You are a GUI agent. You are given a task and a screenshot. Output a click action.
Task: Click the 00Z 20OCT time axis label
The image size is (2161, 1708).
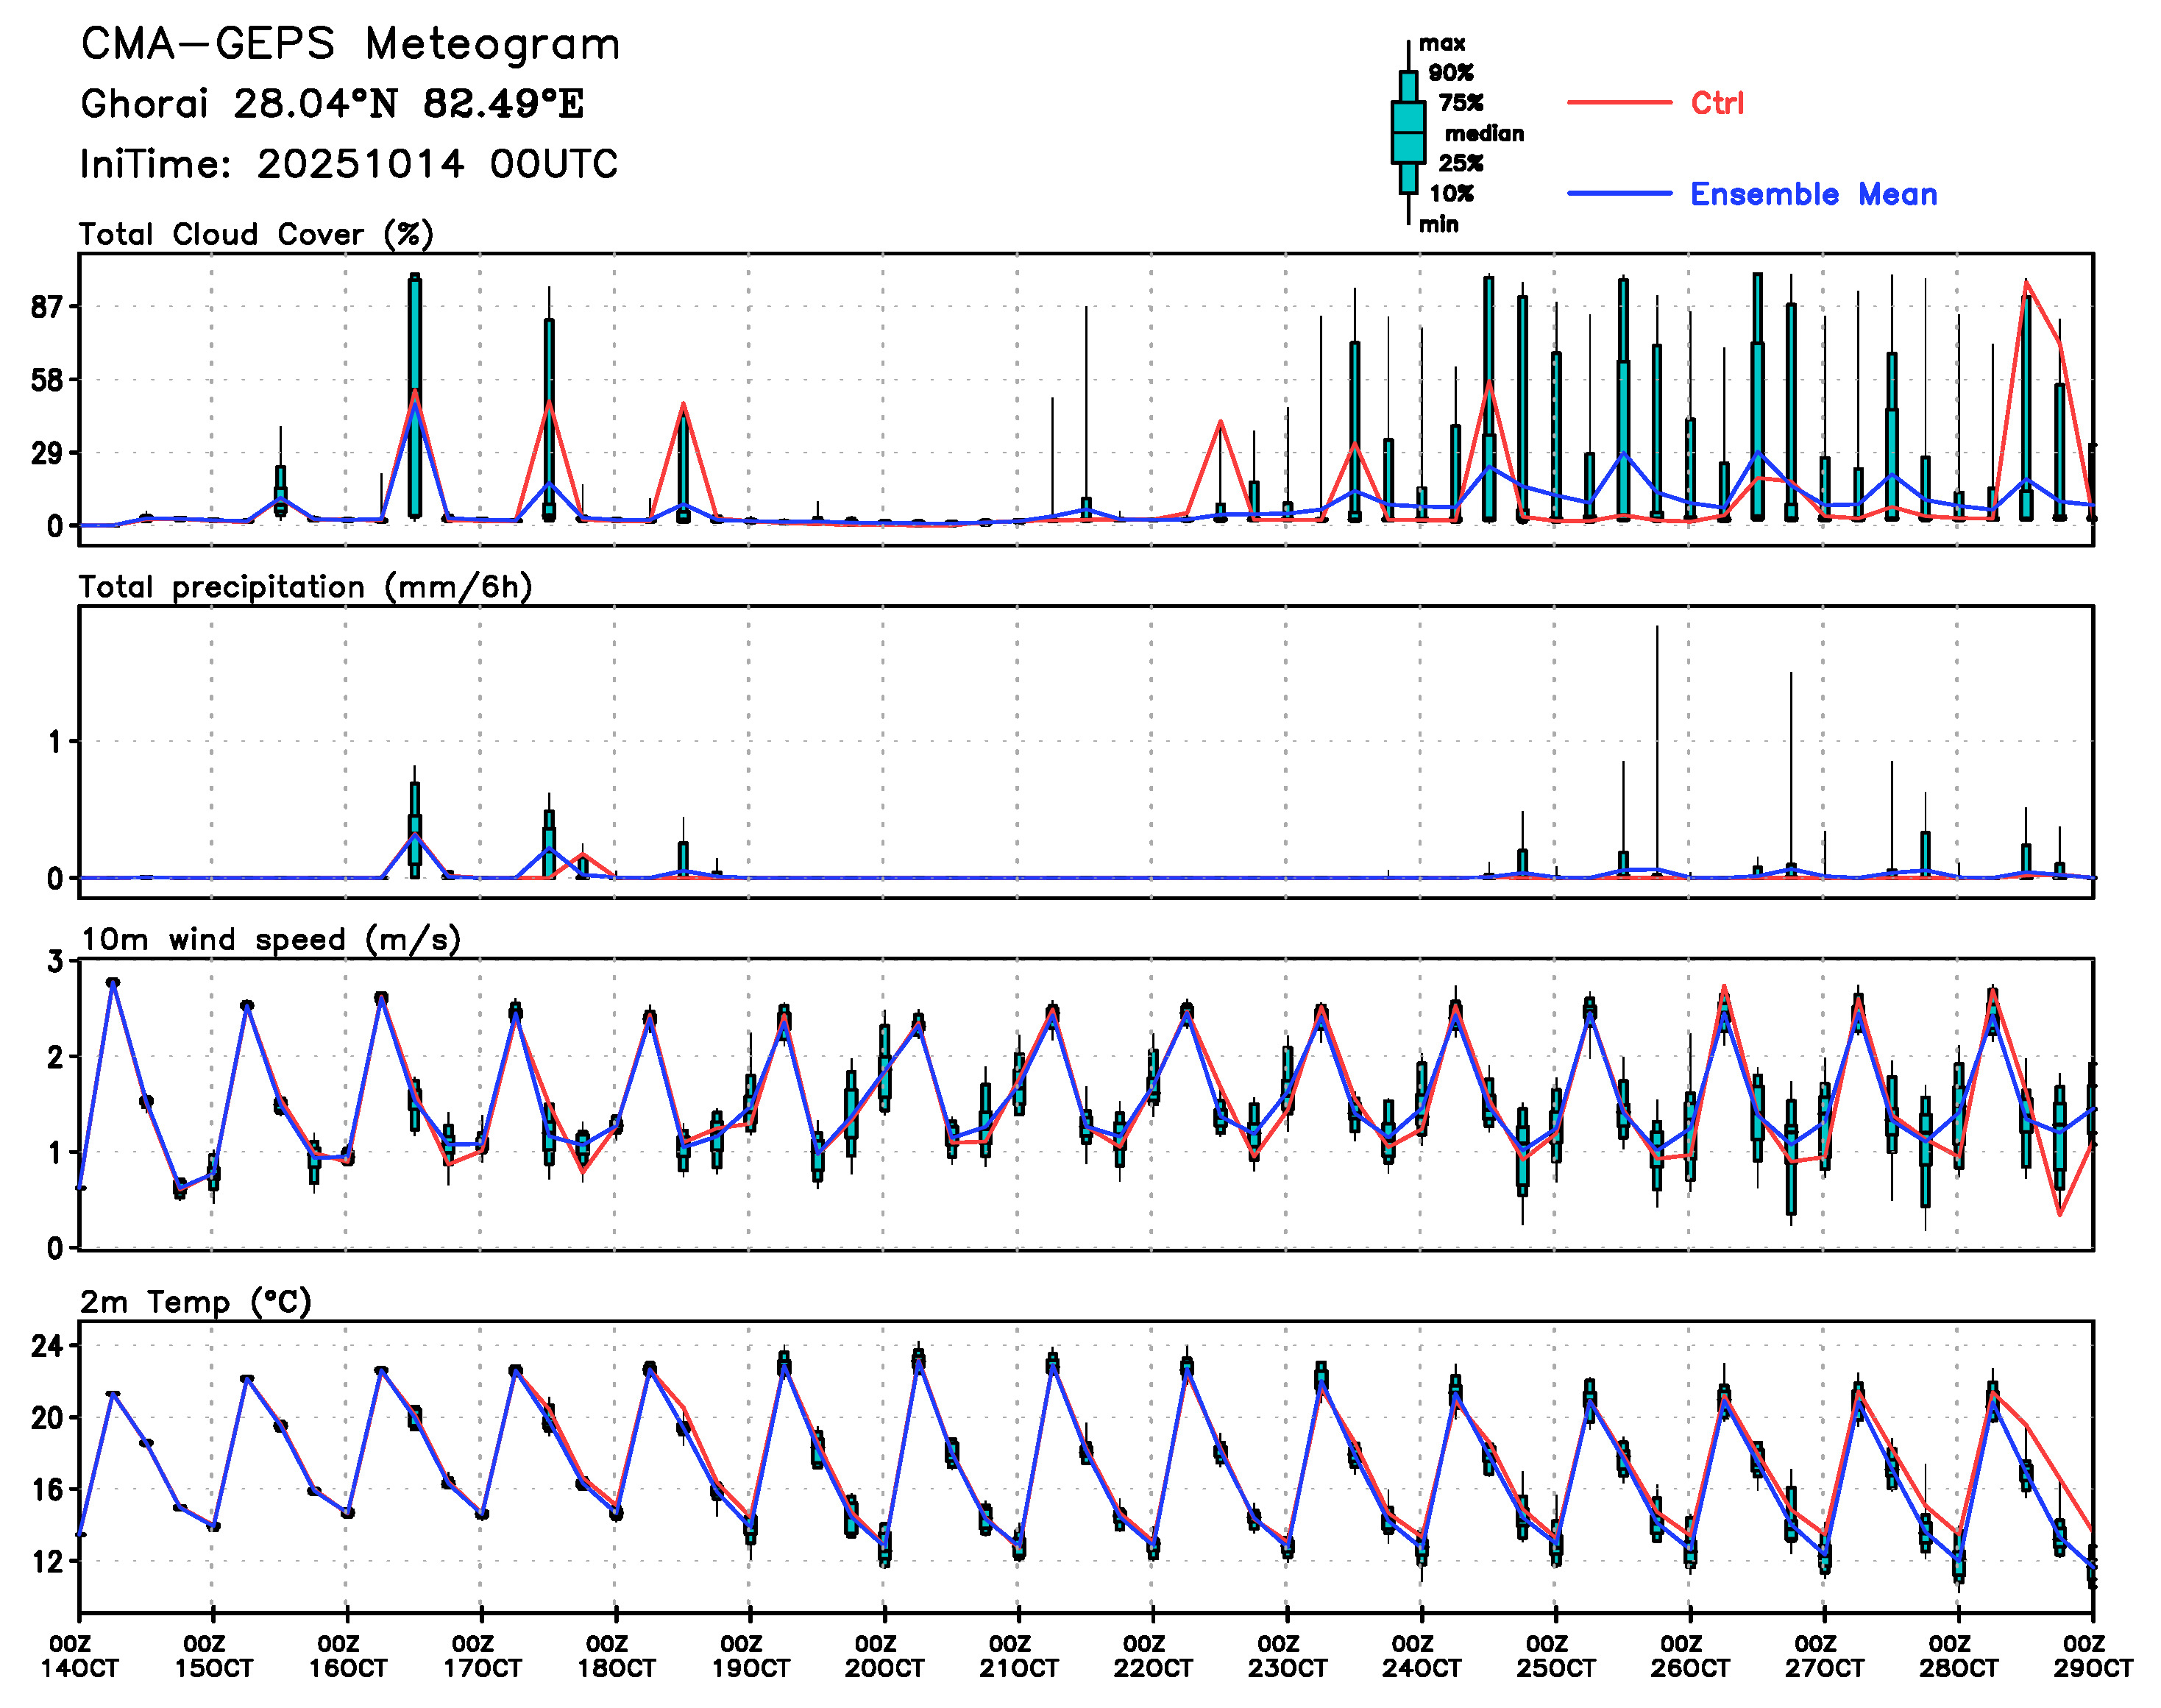point(884,1656)
